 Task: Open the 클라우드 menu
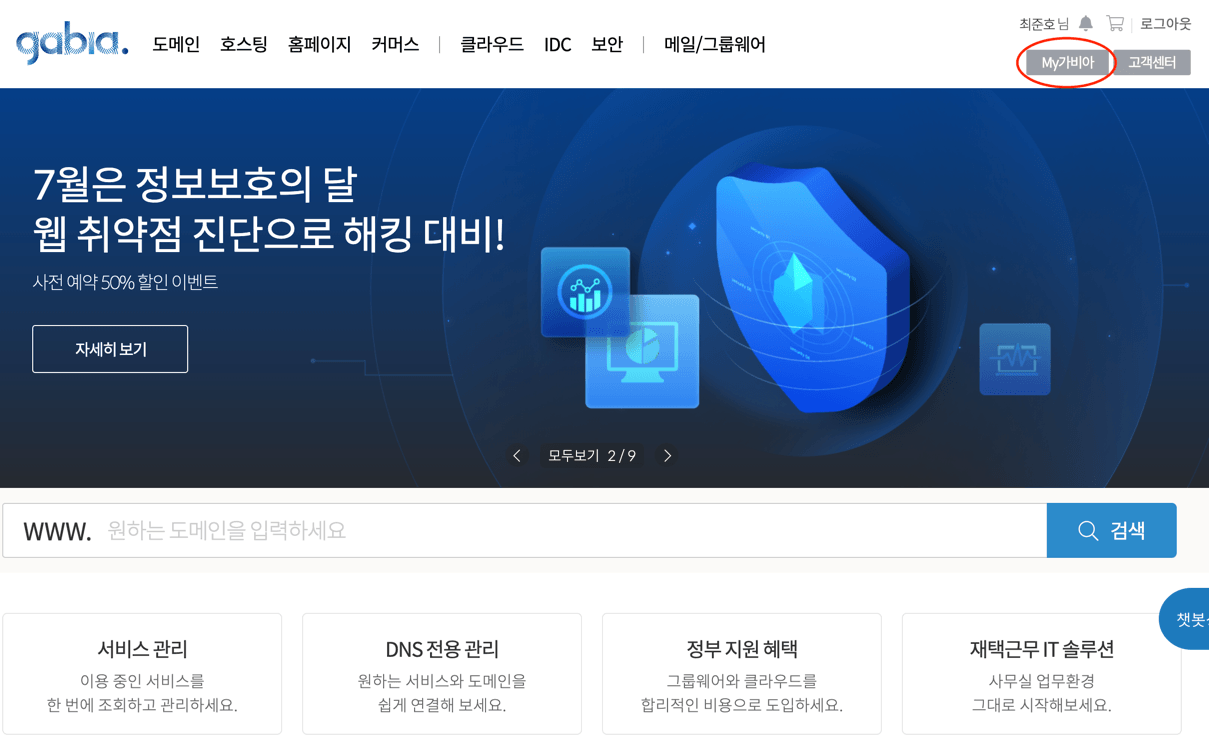click(x=491, y=45)
